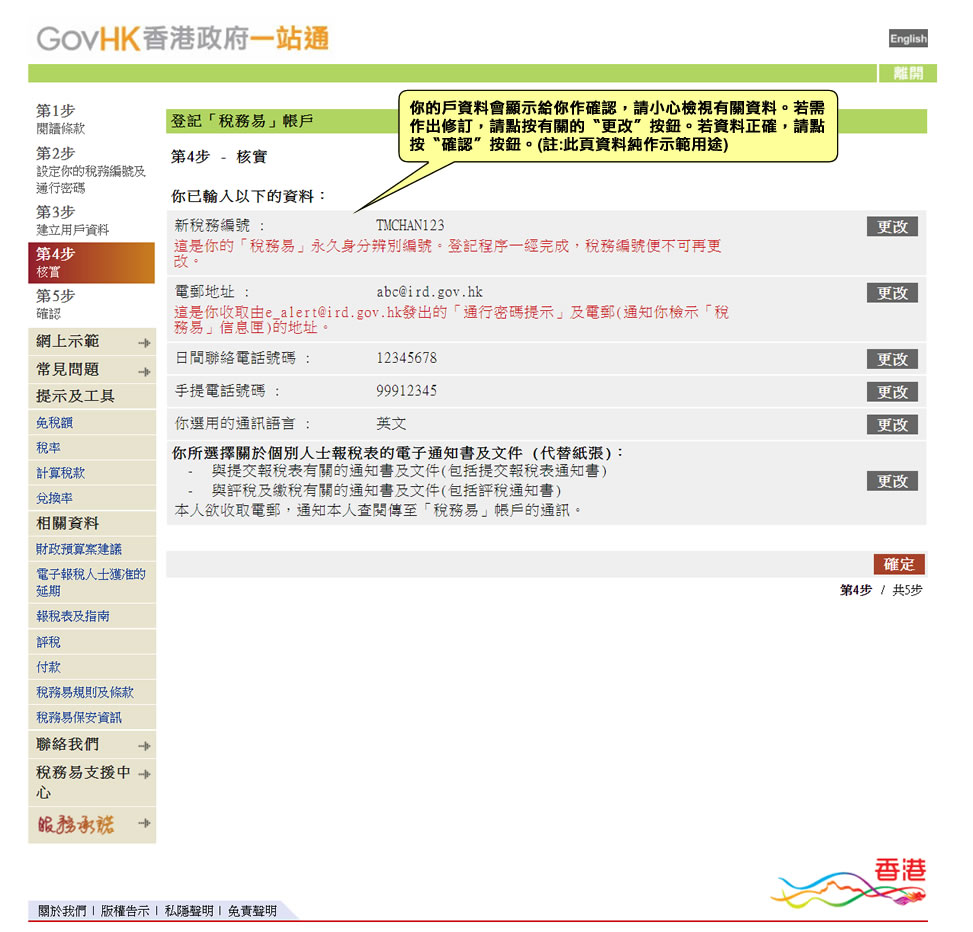Click 更改 next to 手提電話號碼

coord(891,391)
